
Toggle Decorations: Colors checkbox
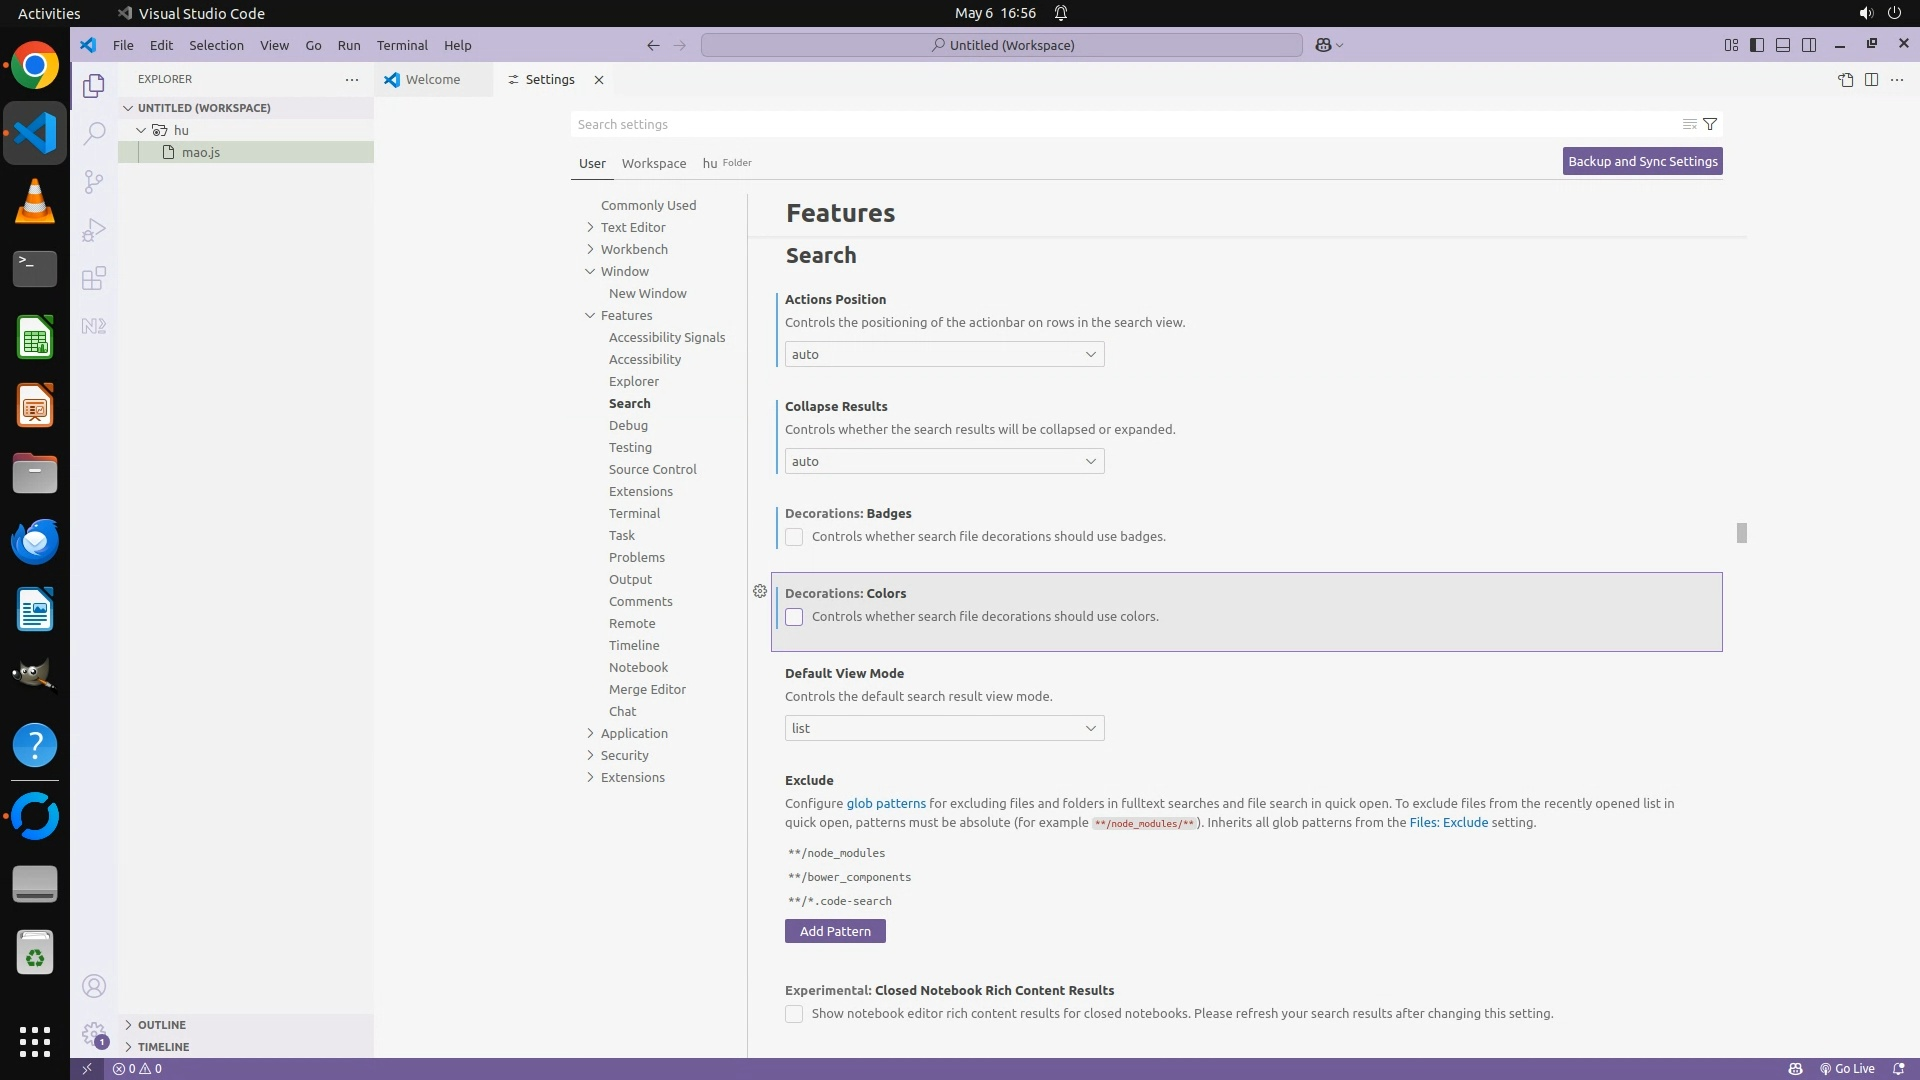click(x=794, y=617)
